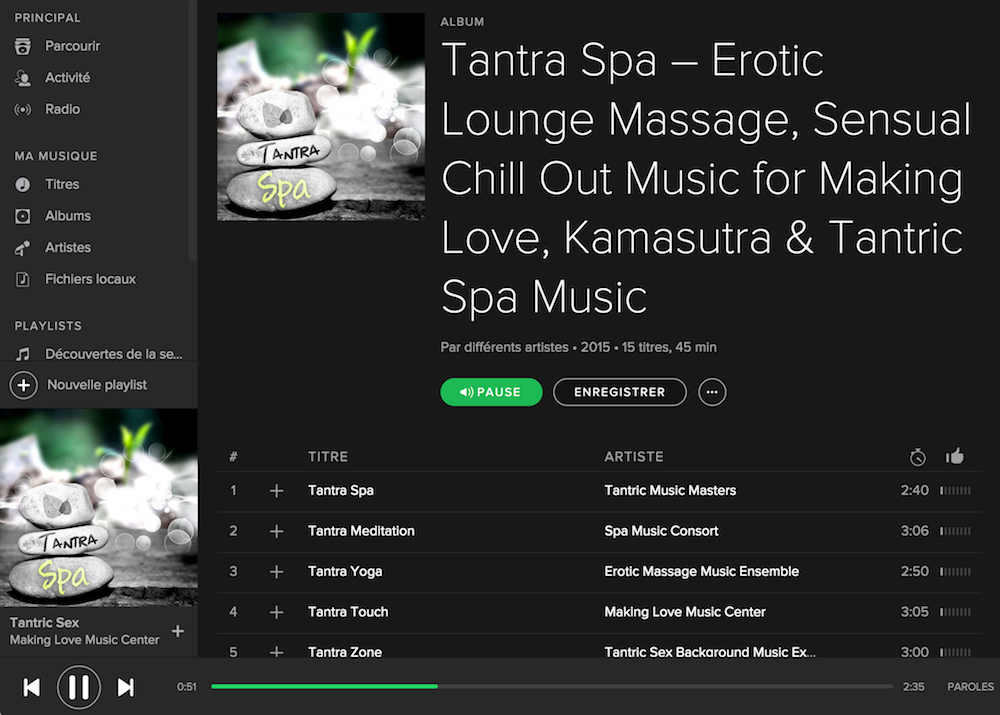This screenshot has height=715, width=1000.
Task: Select the Tantra Meditation track title
Action: [x=361, y=531]
